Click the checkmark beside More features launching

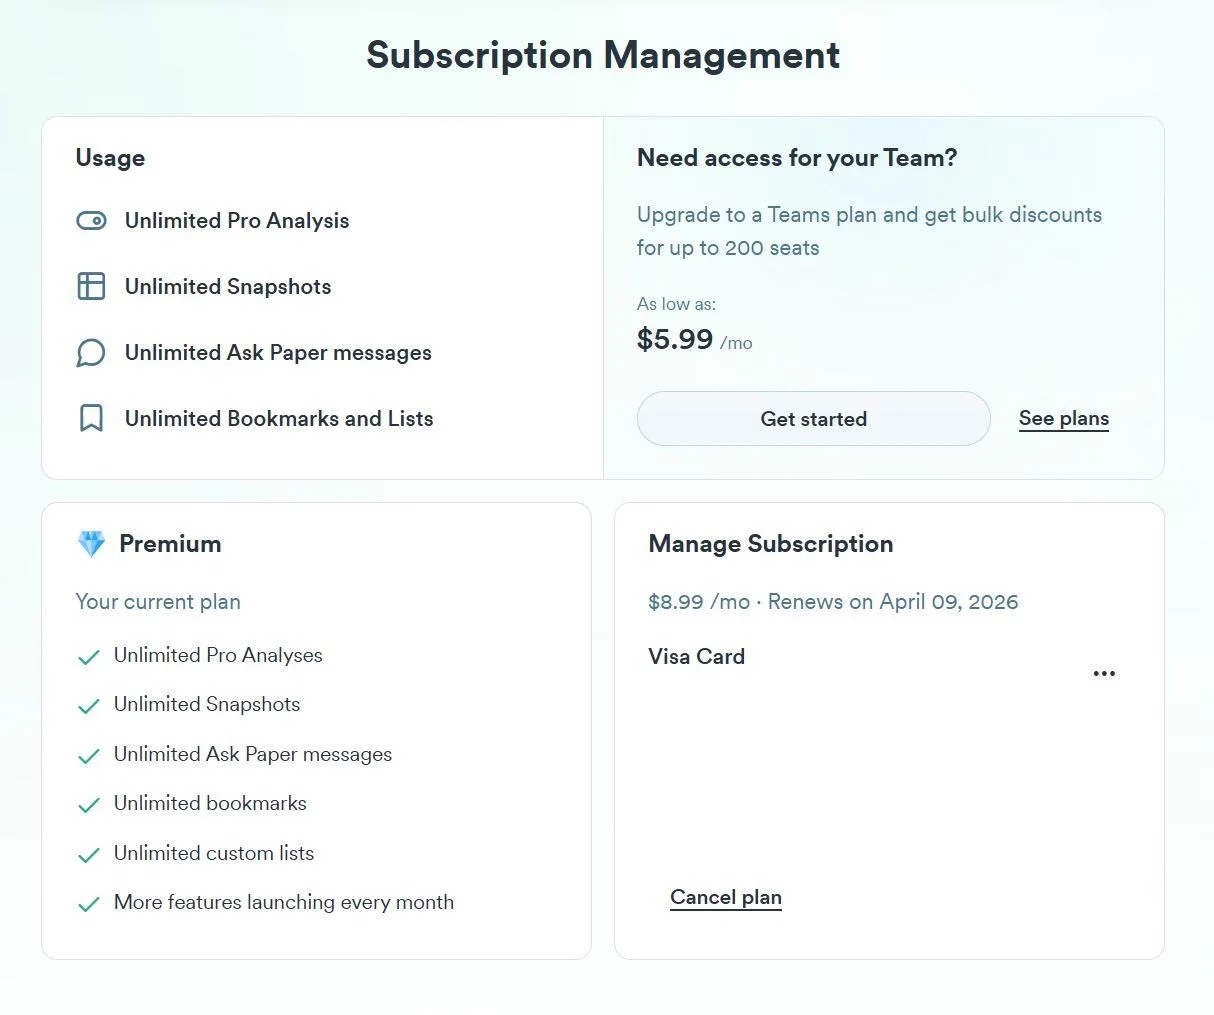(x=89, y=904)
